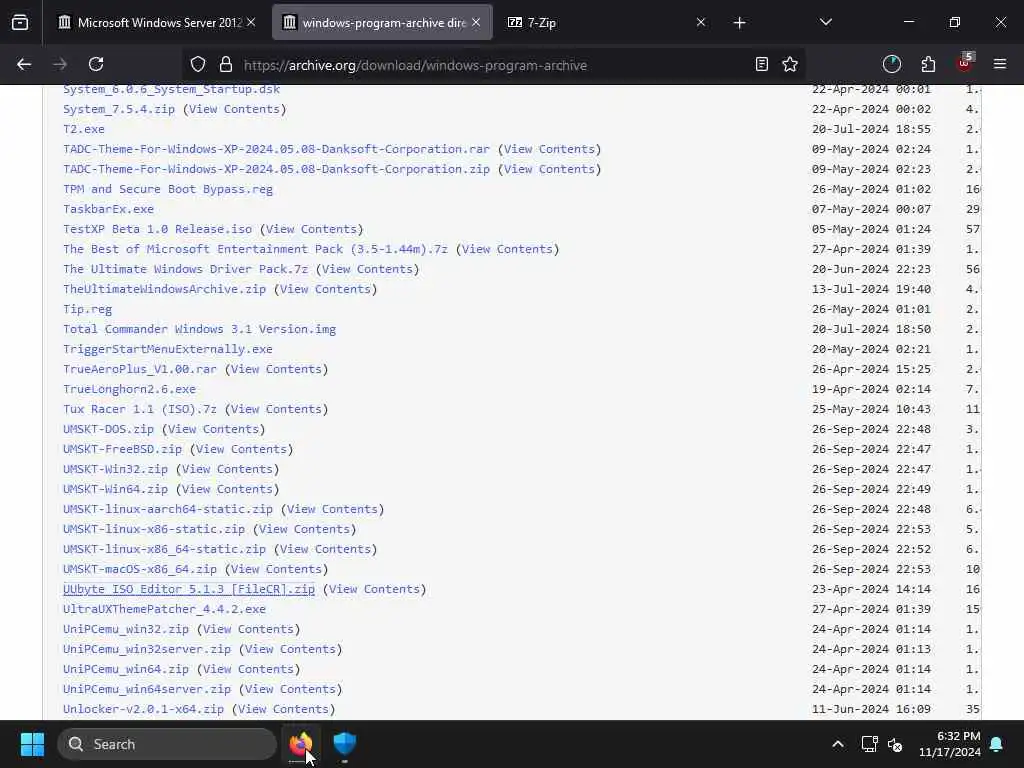This screenshot has width=1024, height=768.
Task: Close the Microsoft Windows Server 2012 tab
Action: pyautogui.click(x=251, y=22)
